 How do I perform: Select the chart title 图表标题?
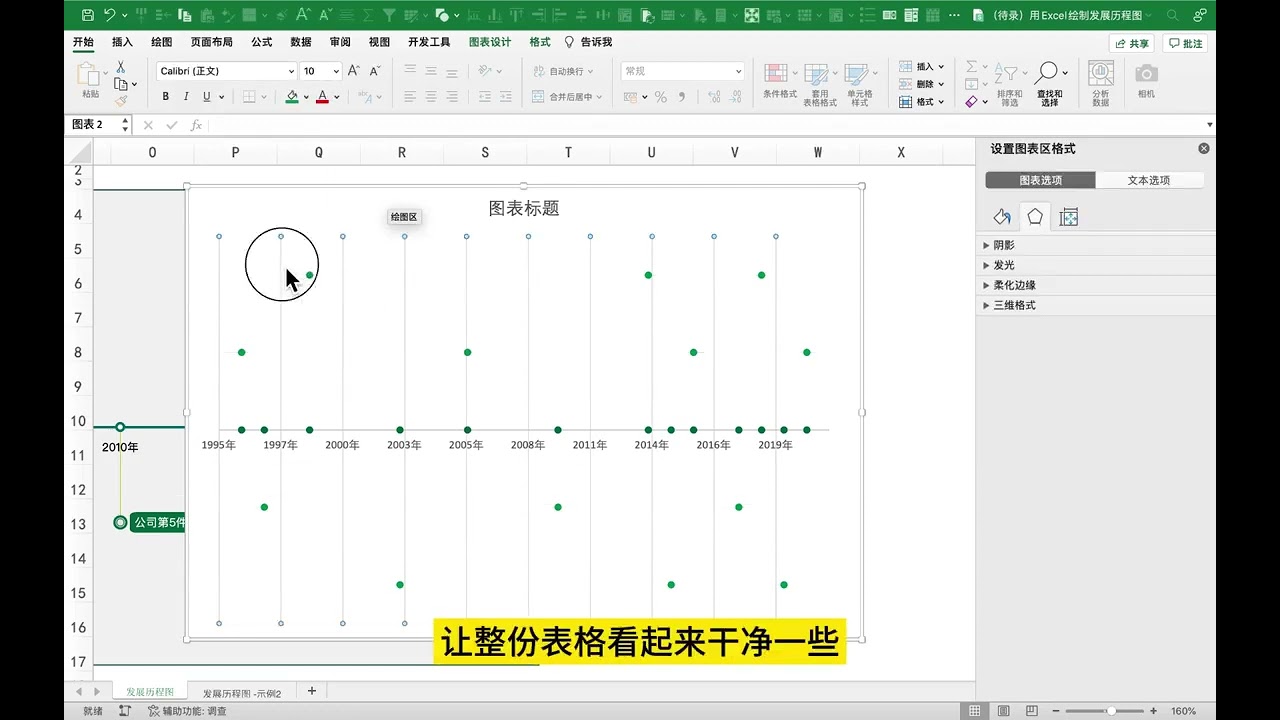pyautogui.click(x=524, y=208)
